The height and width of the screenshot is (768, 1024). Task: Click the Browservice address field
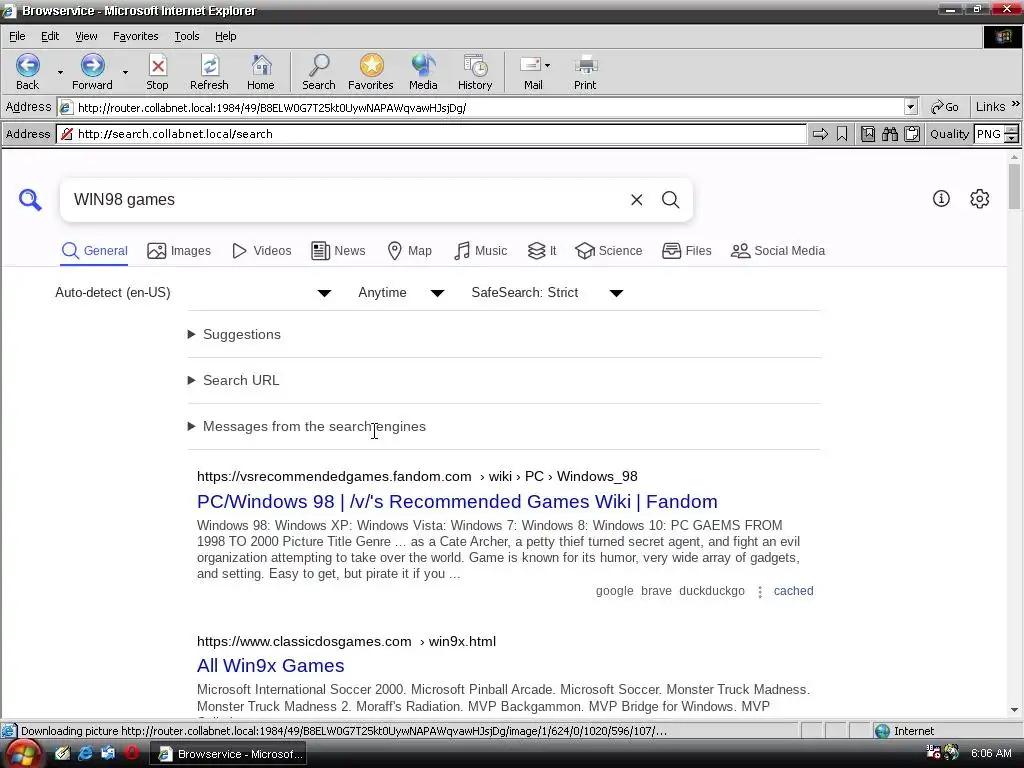coord(431,134)
